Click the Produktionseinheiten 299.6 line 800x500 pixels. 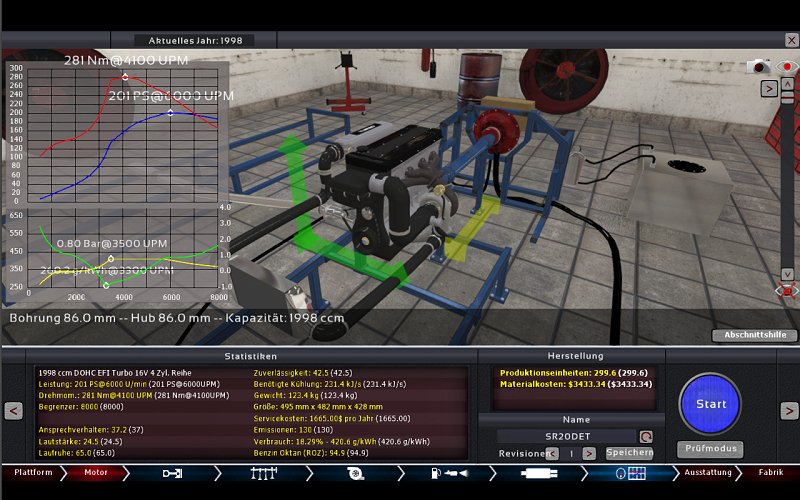[573, 373]
